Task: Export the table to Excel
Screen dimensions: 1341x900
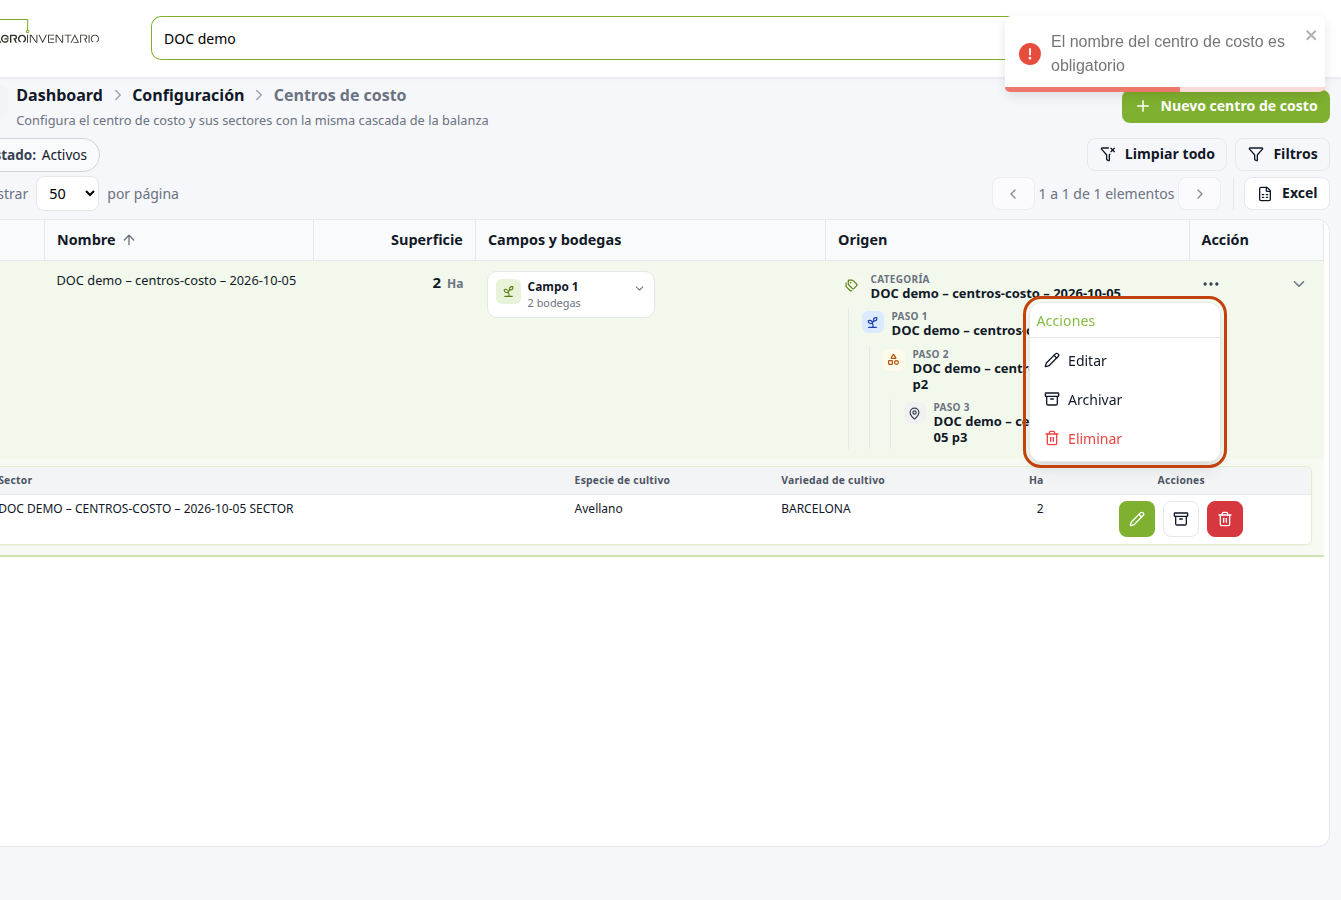Action: tap(1287, 193)
